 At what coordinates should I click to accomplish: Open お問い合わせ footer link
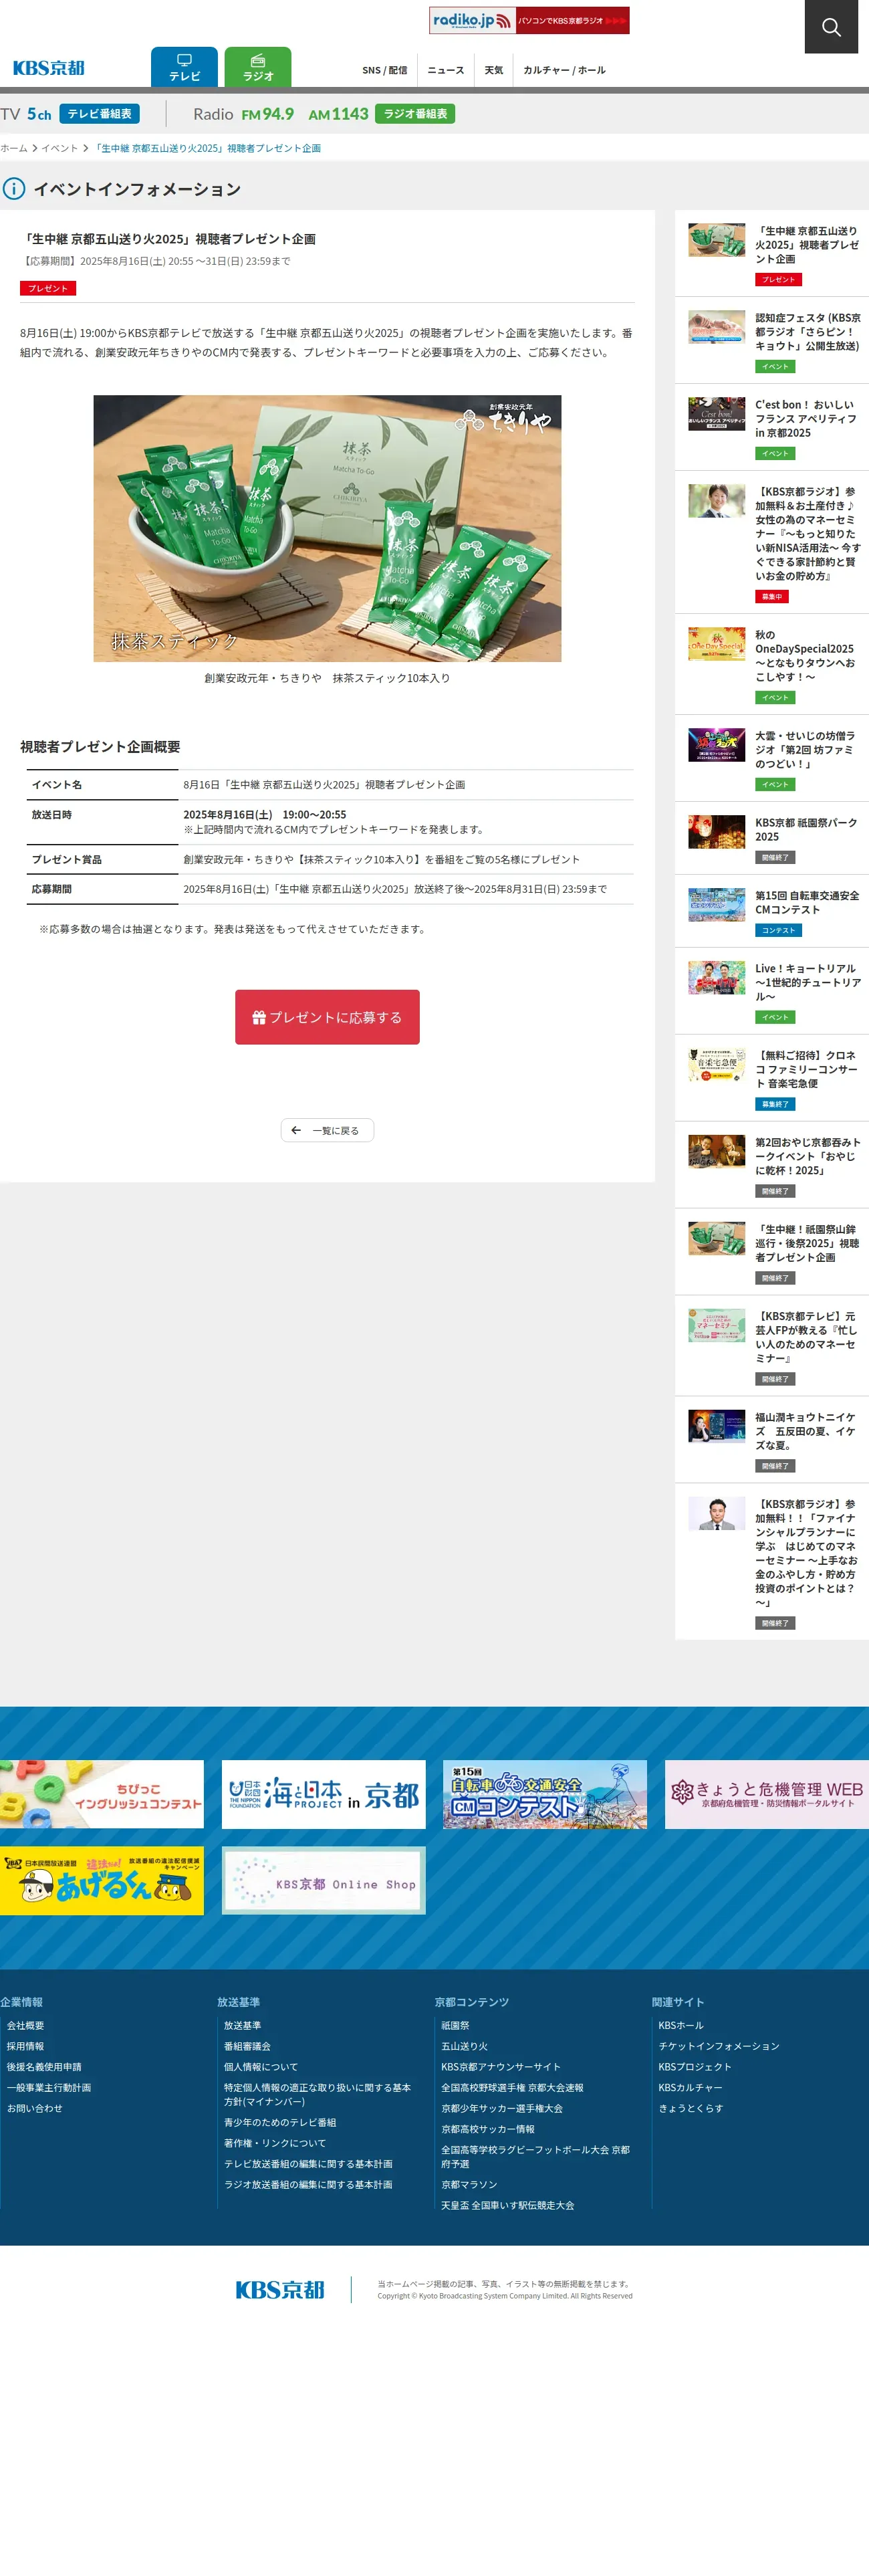tap(34, 2108)
